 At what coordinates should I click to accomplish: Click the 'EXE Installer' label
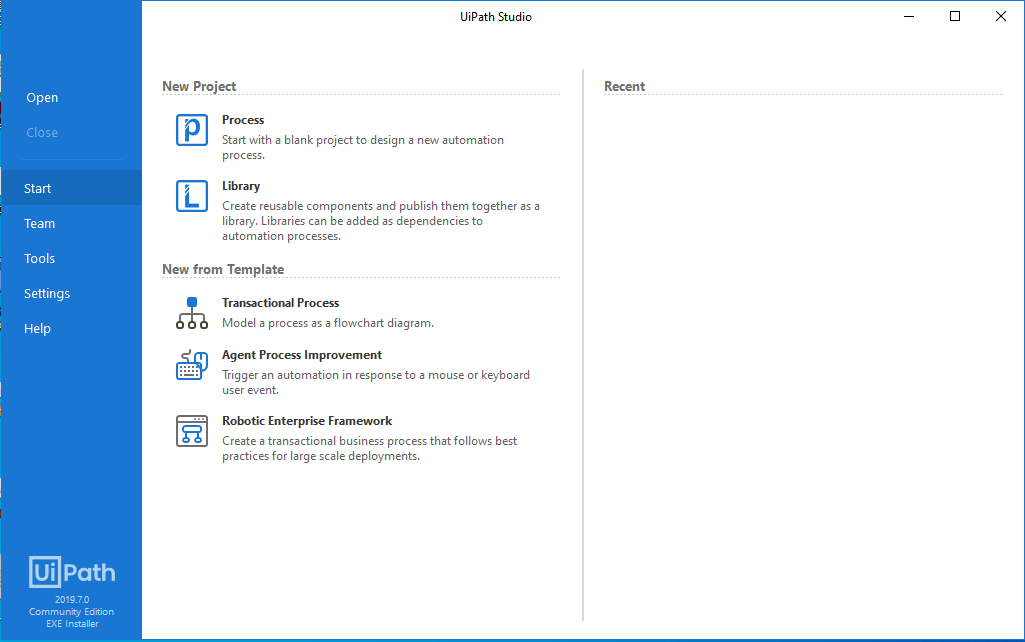click(72, 624)
